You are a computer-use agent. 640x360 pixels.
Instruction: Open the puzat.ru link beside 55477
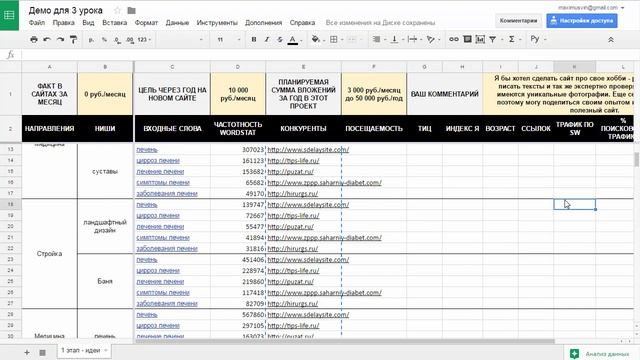(x=291, y=227)
